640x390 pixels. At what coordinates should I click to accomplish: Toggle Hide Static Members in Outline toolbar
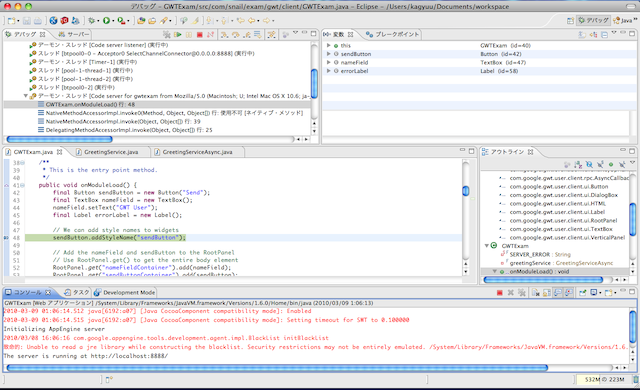click(600, 164)
